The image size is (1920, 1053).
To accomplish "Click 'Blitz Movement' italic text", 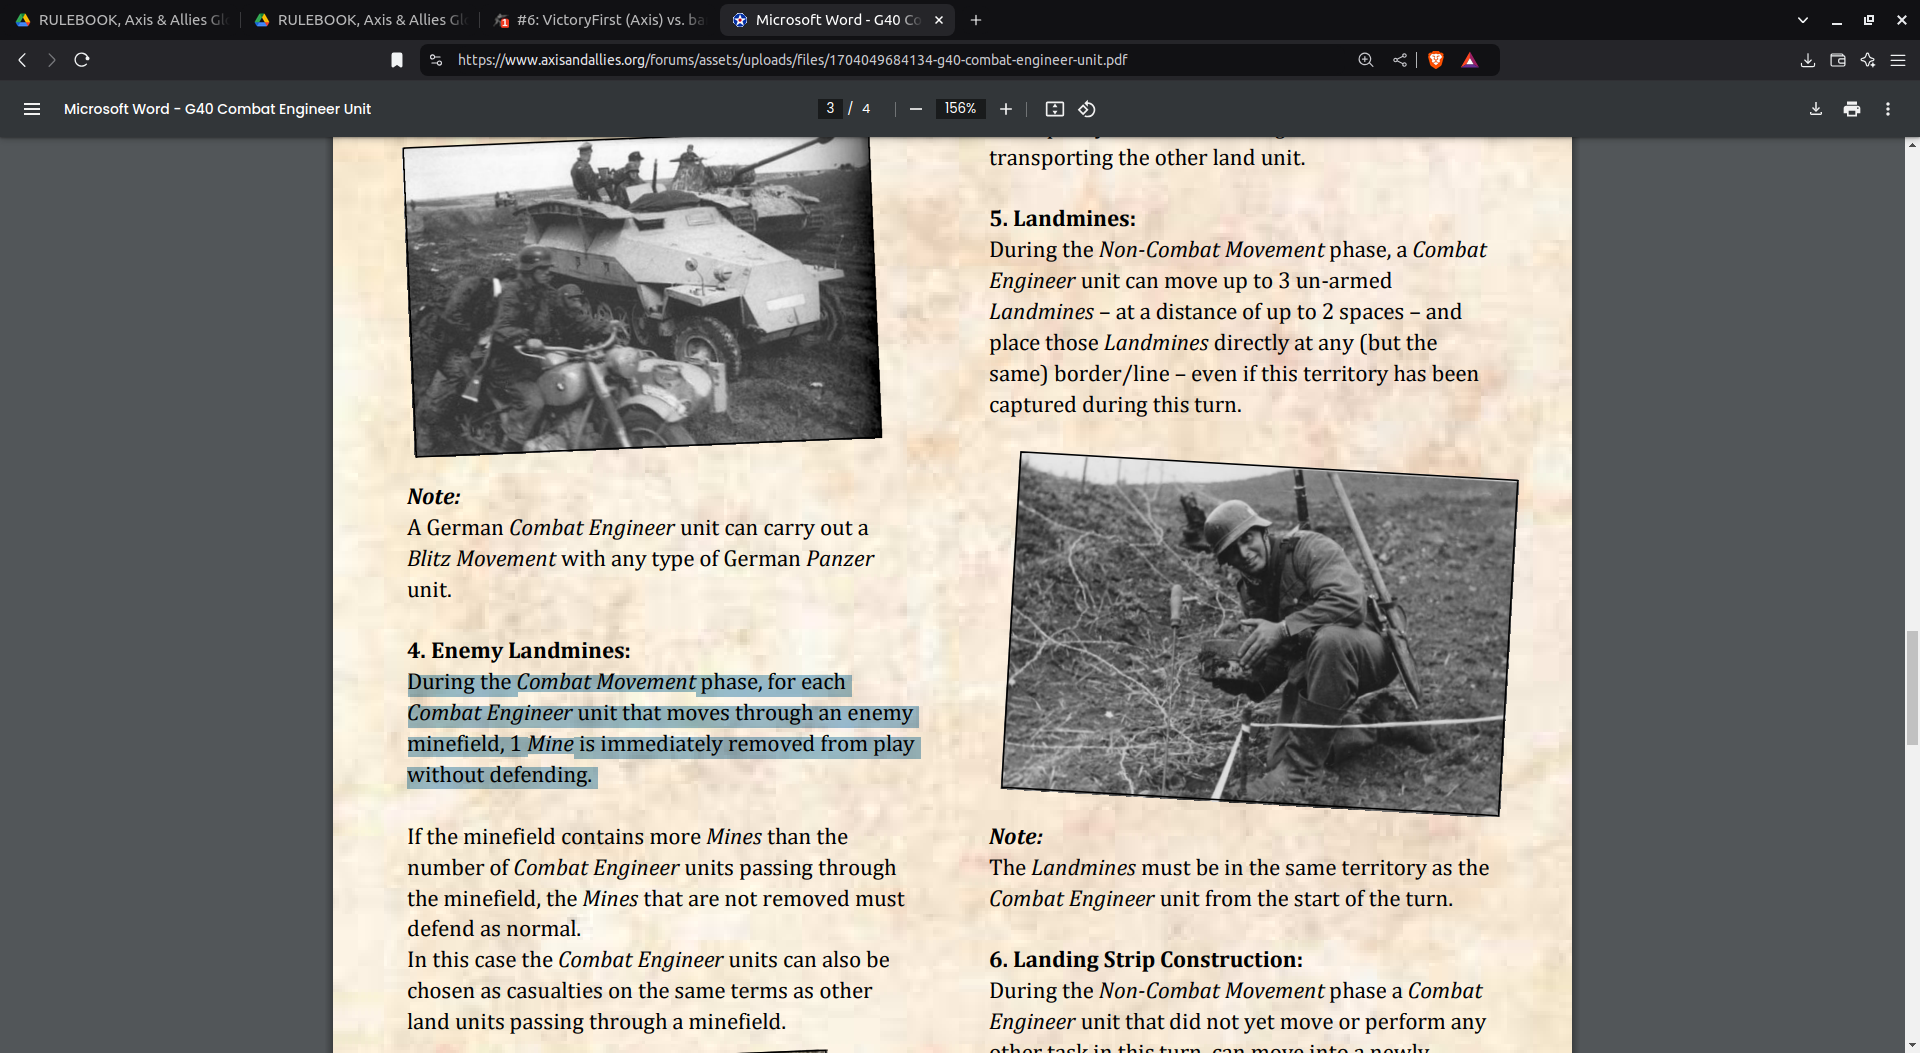I will click(481, 559).
